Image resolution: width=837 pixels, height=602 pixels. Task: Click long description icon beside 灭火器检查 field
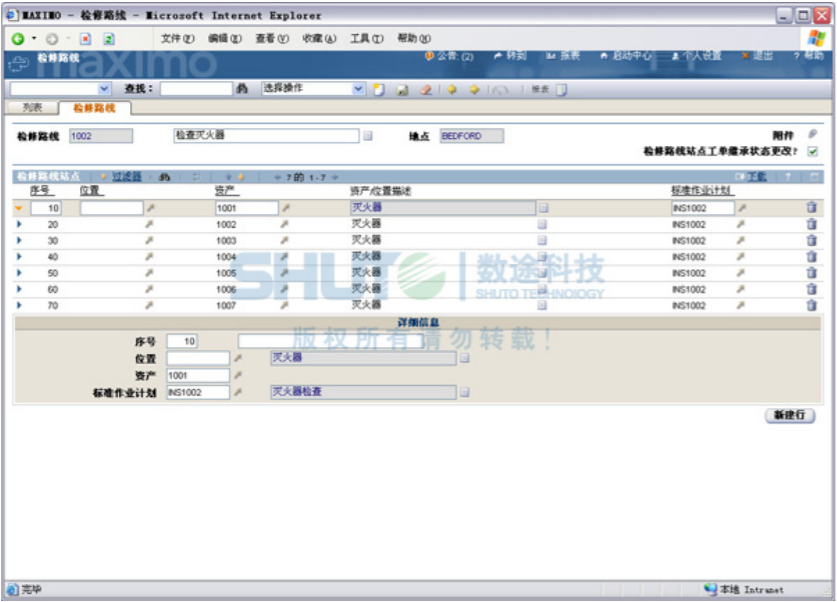tap(464, 392)
